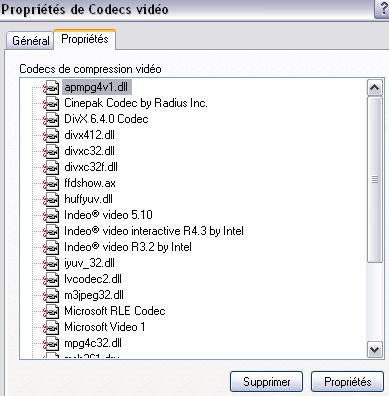Click the file icon for divx412.dll
389x396 pixels.
click(x=51, y=136)
